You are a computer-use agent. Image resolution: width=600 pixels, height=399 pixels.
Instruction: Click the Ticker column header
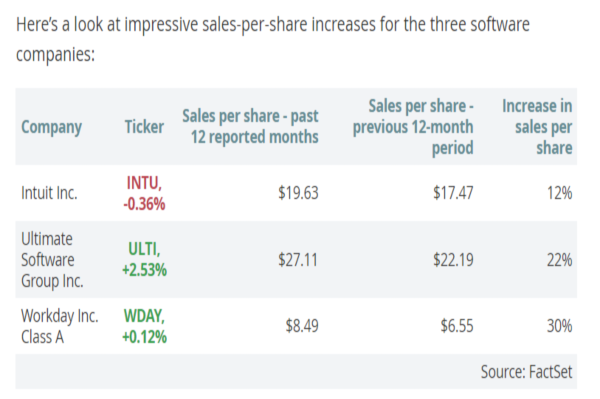tap(144, 127)
